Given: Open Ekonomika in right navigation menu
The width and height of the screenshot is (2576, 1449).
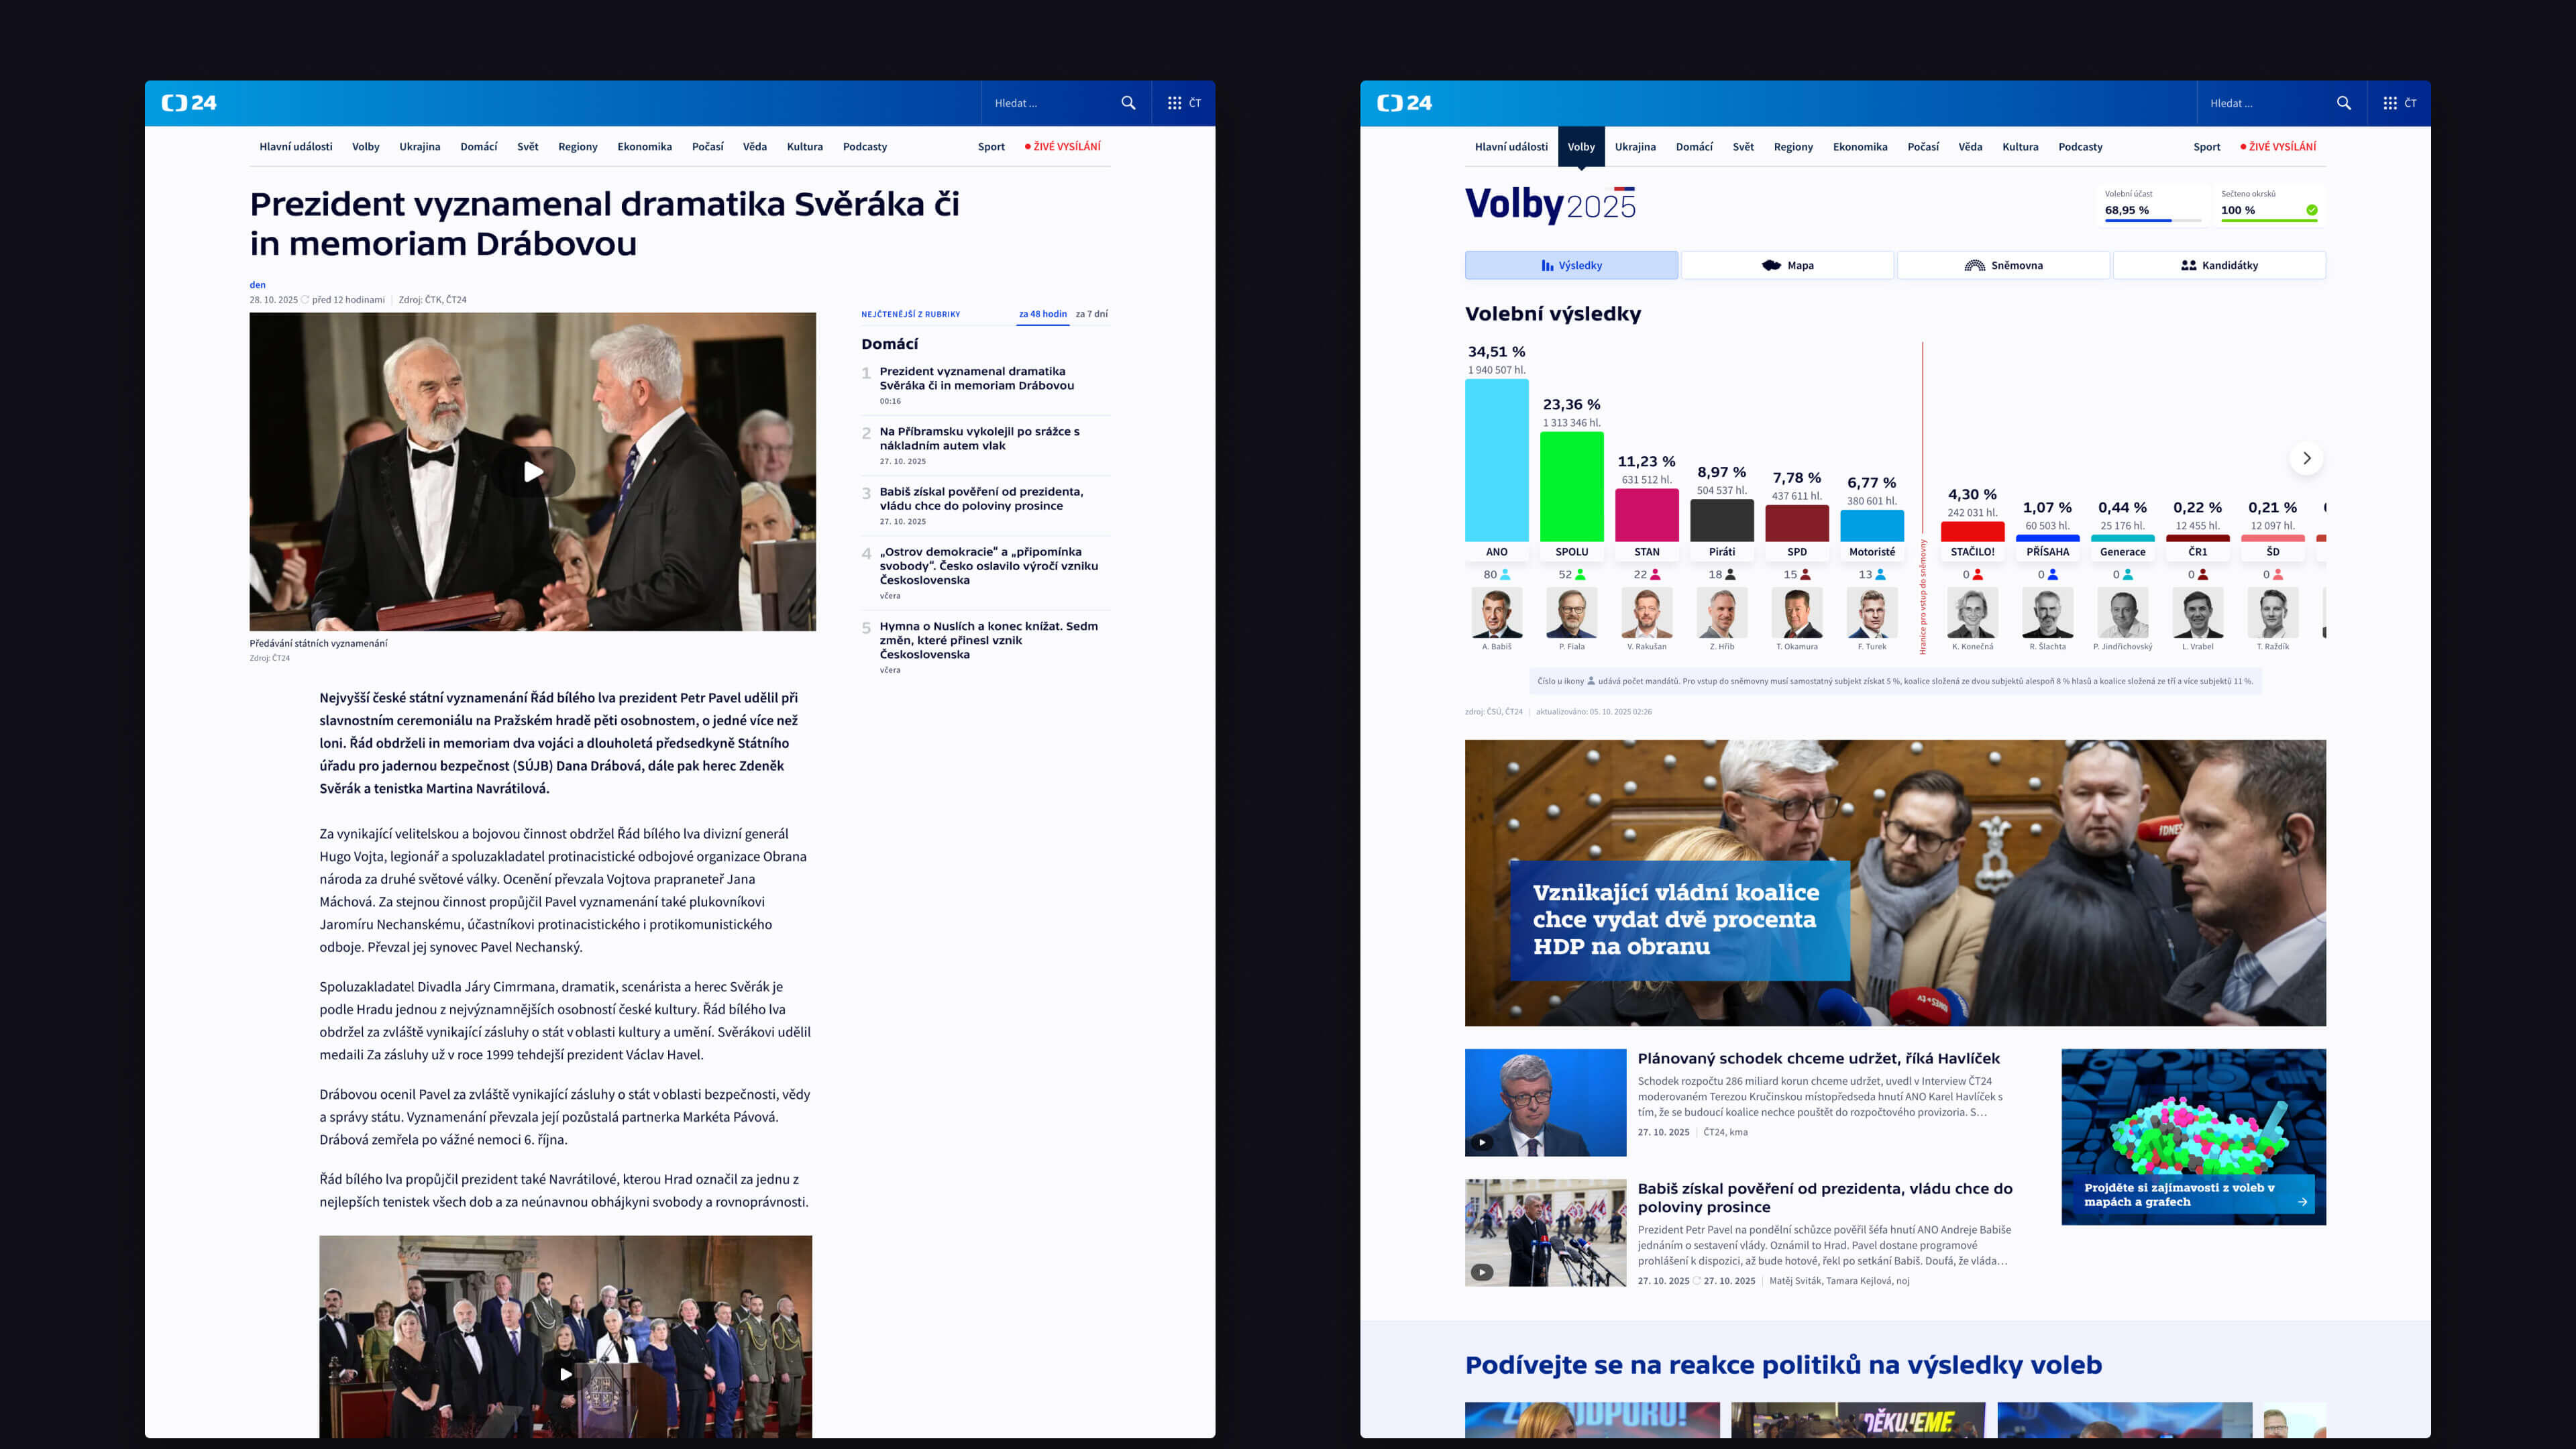Looking at the screenshot, I should point(1859,147).
